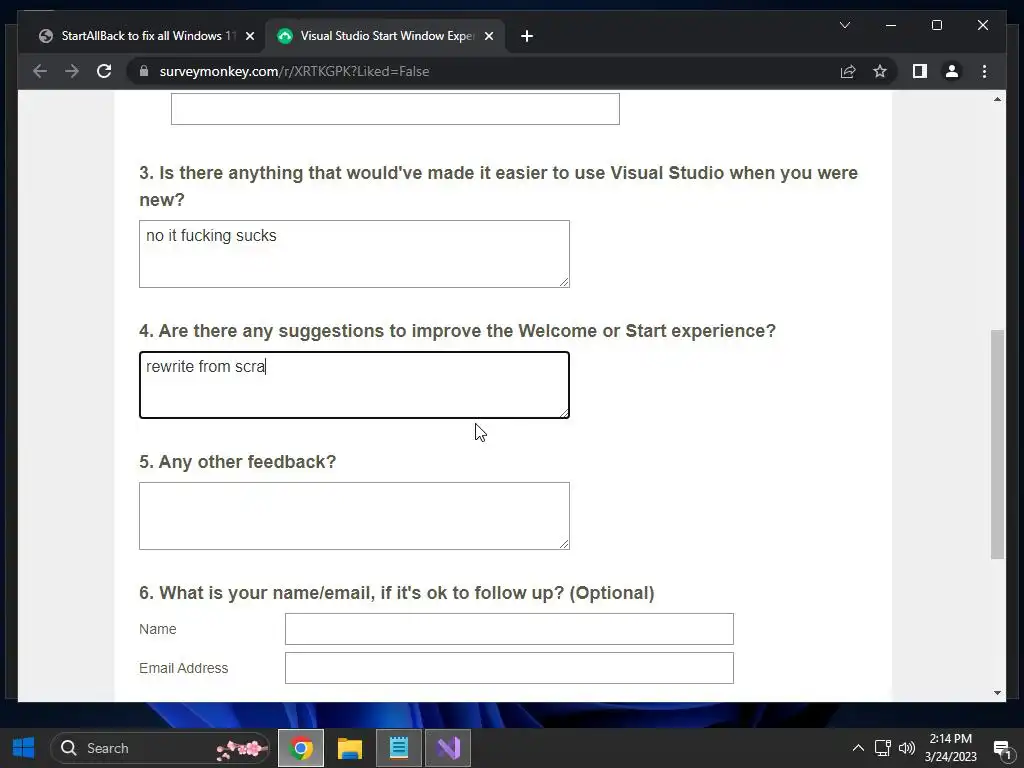
Task: Open the clock showing 2:14 PM
Action: pos(950,748)
